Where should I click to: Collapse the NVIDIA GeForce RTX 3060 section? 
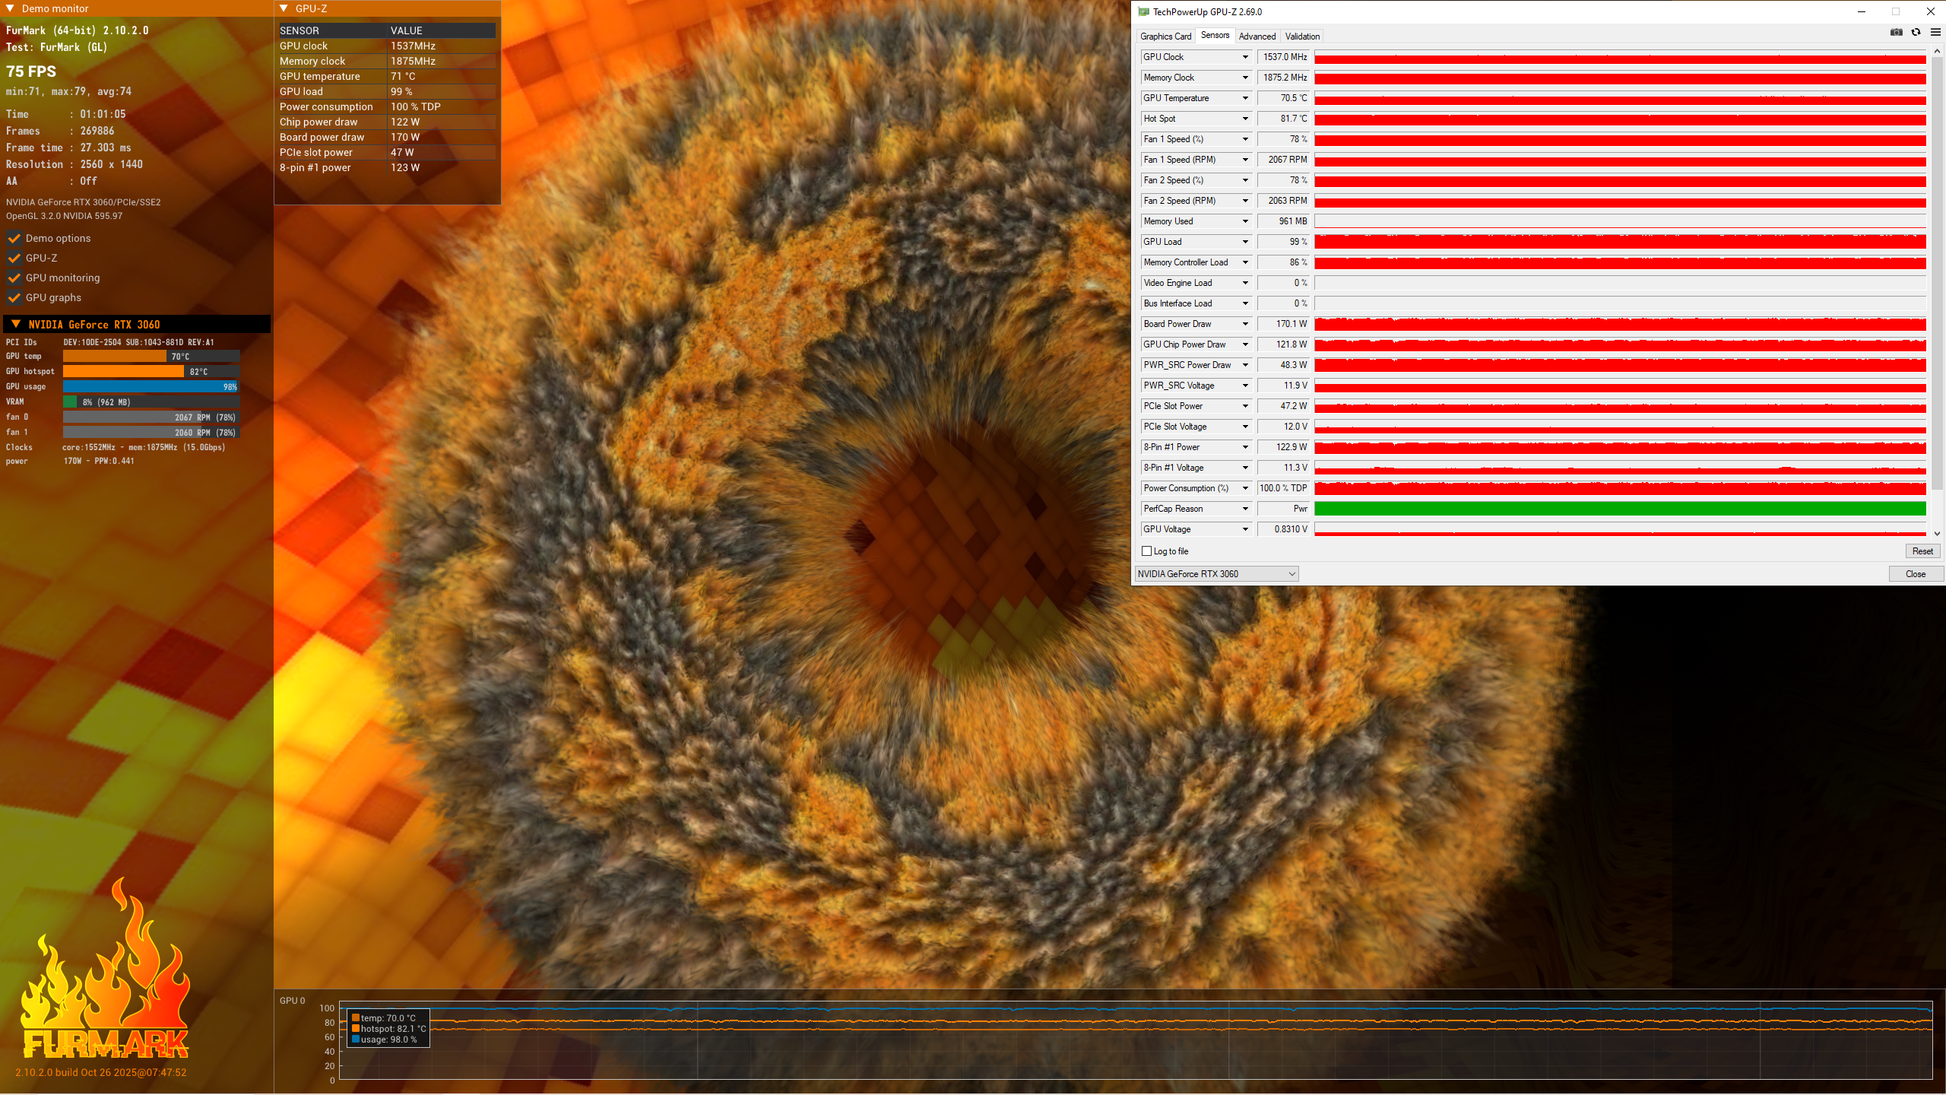15,324
